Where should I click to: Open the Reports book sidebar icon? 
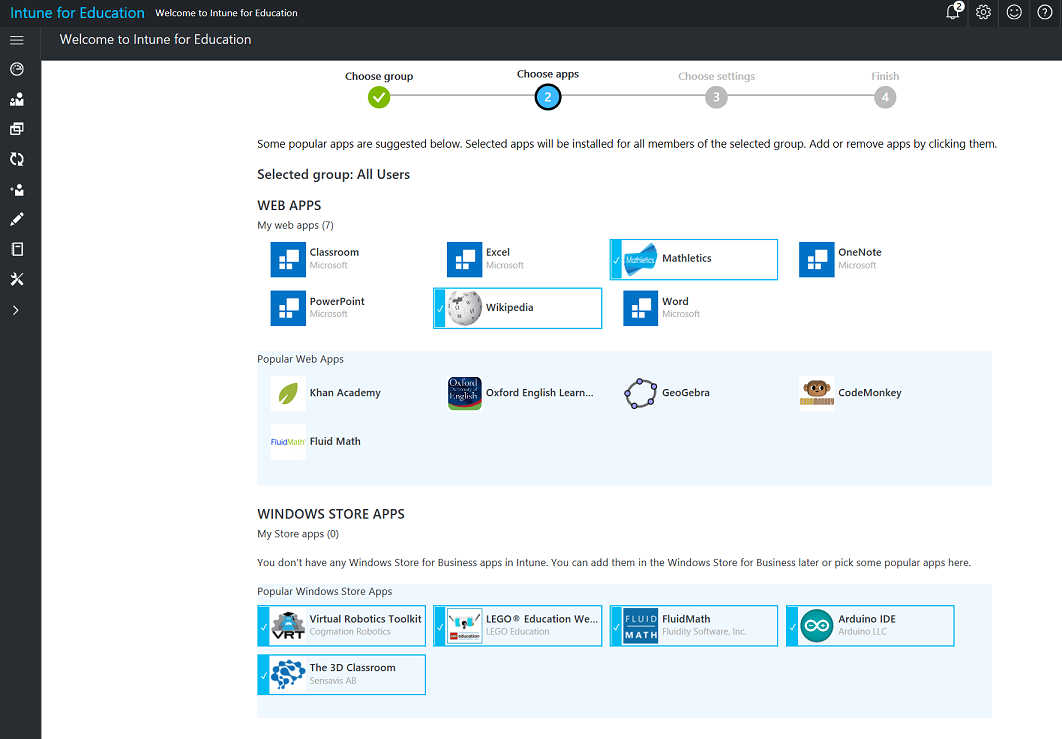tap(17, 249)
